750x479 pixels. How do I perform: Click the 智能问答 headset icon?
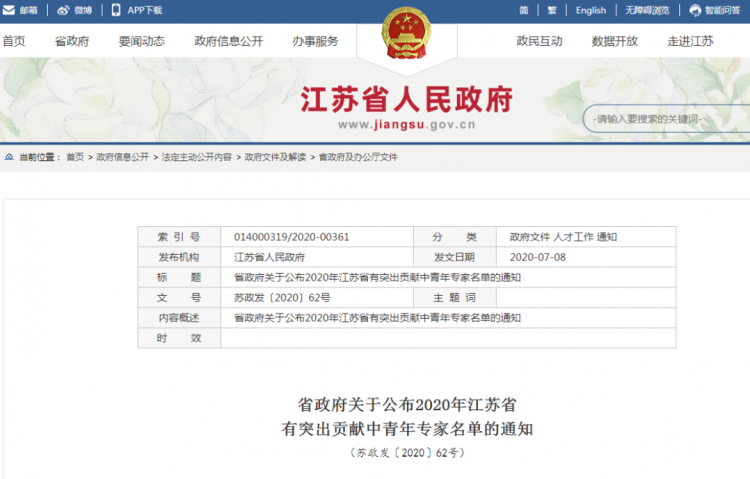pyautogui.click(x=695, y=10)
